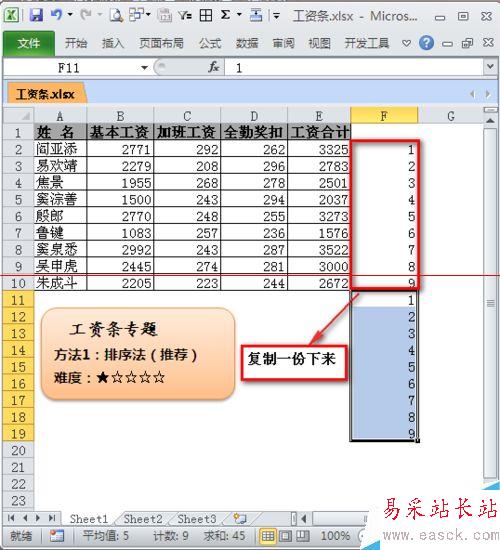Viewport: 500px width, 550px height.
Task: Switch to the 开发工具 ribbon tab
Action: pyautogui.click(x=367, y=43)
